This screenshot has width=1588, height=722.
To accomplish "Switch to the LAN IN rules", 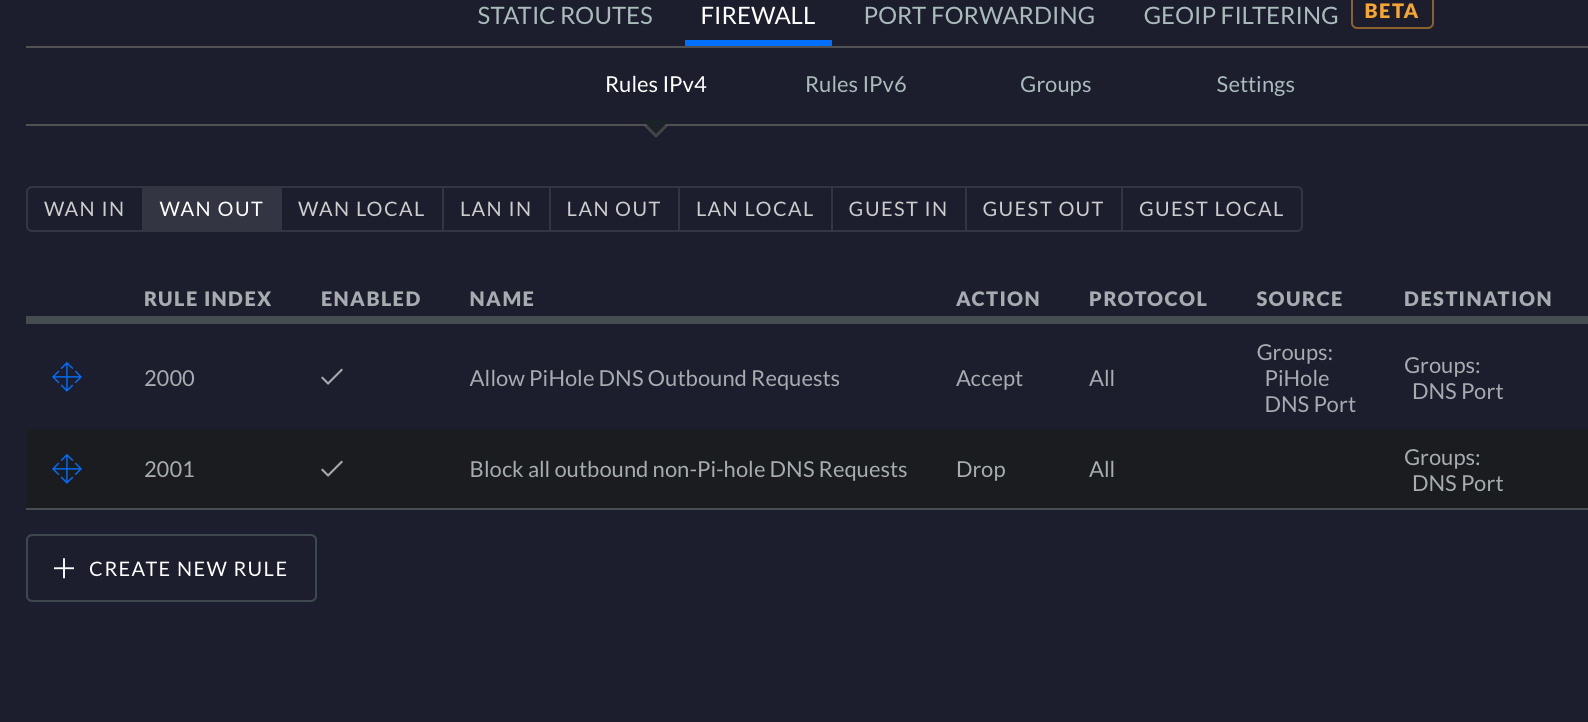I will tap(496, 209).
